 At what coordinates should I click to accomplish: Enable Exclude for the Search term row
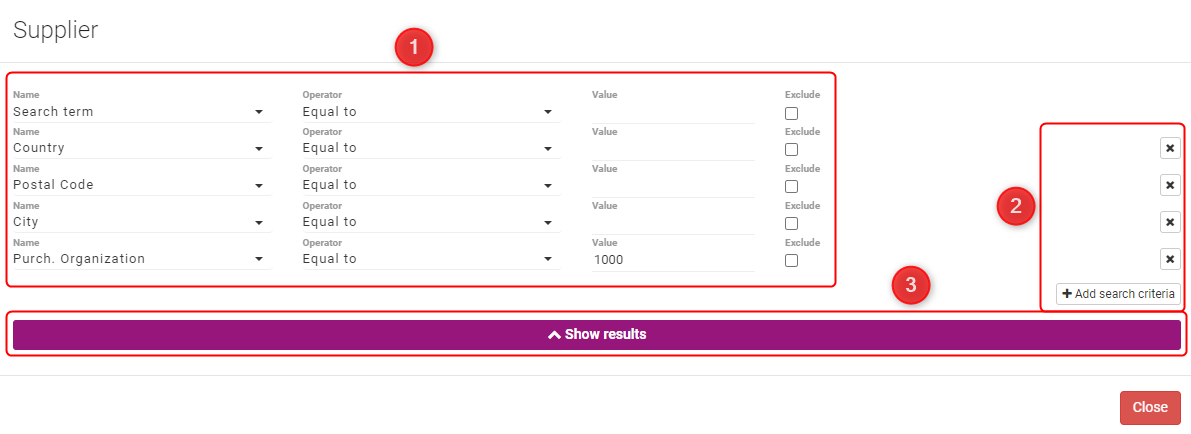click(x=791, y=113)
